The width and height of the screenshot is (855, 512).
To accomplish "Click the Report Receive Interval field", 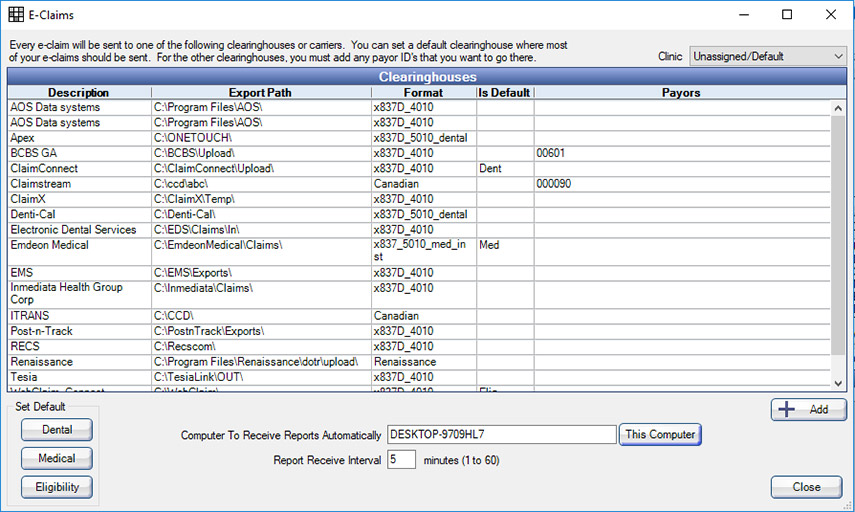I will pos(401,460).
